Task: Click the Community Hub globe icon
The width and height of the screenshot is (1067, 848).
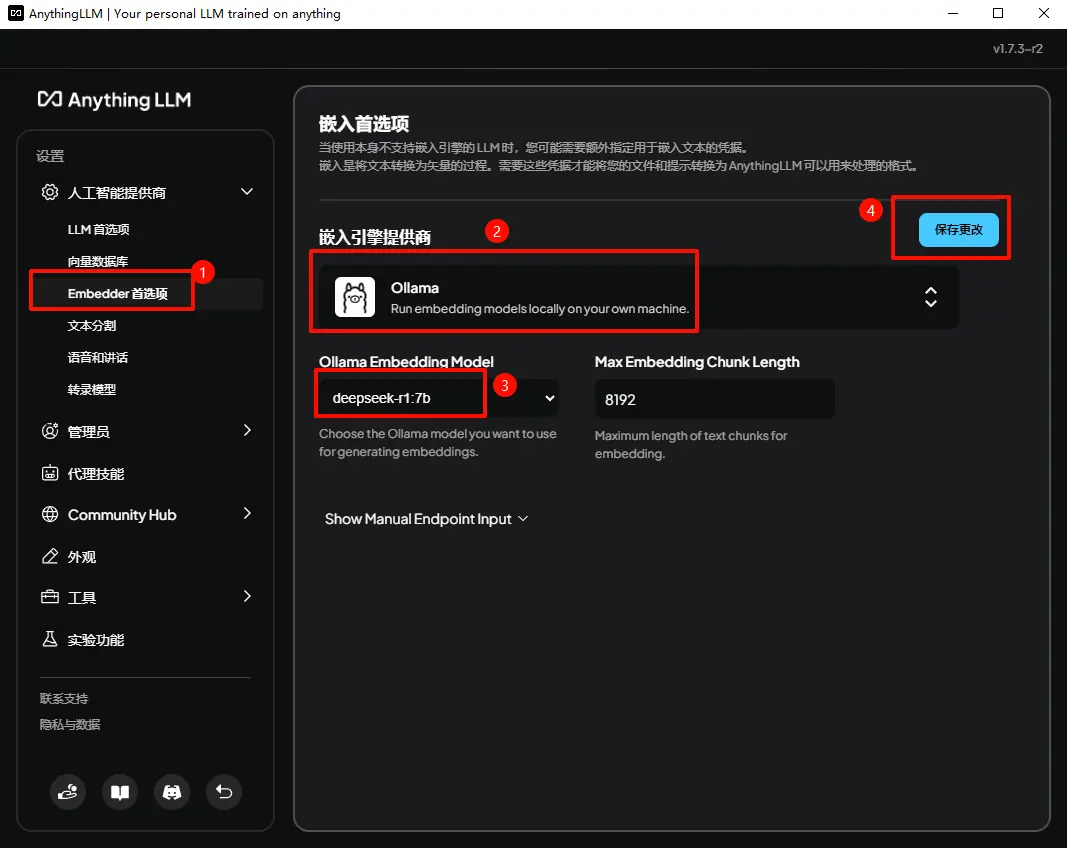Action: pos(50,515)
